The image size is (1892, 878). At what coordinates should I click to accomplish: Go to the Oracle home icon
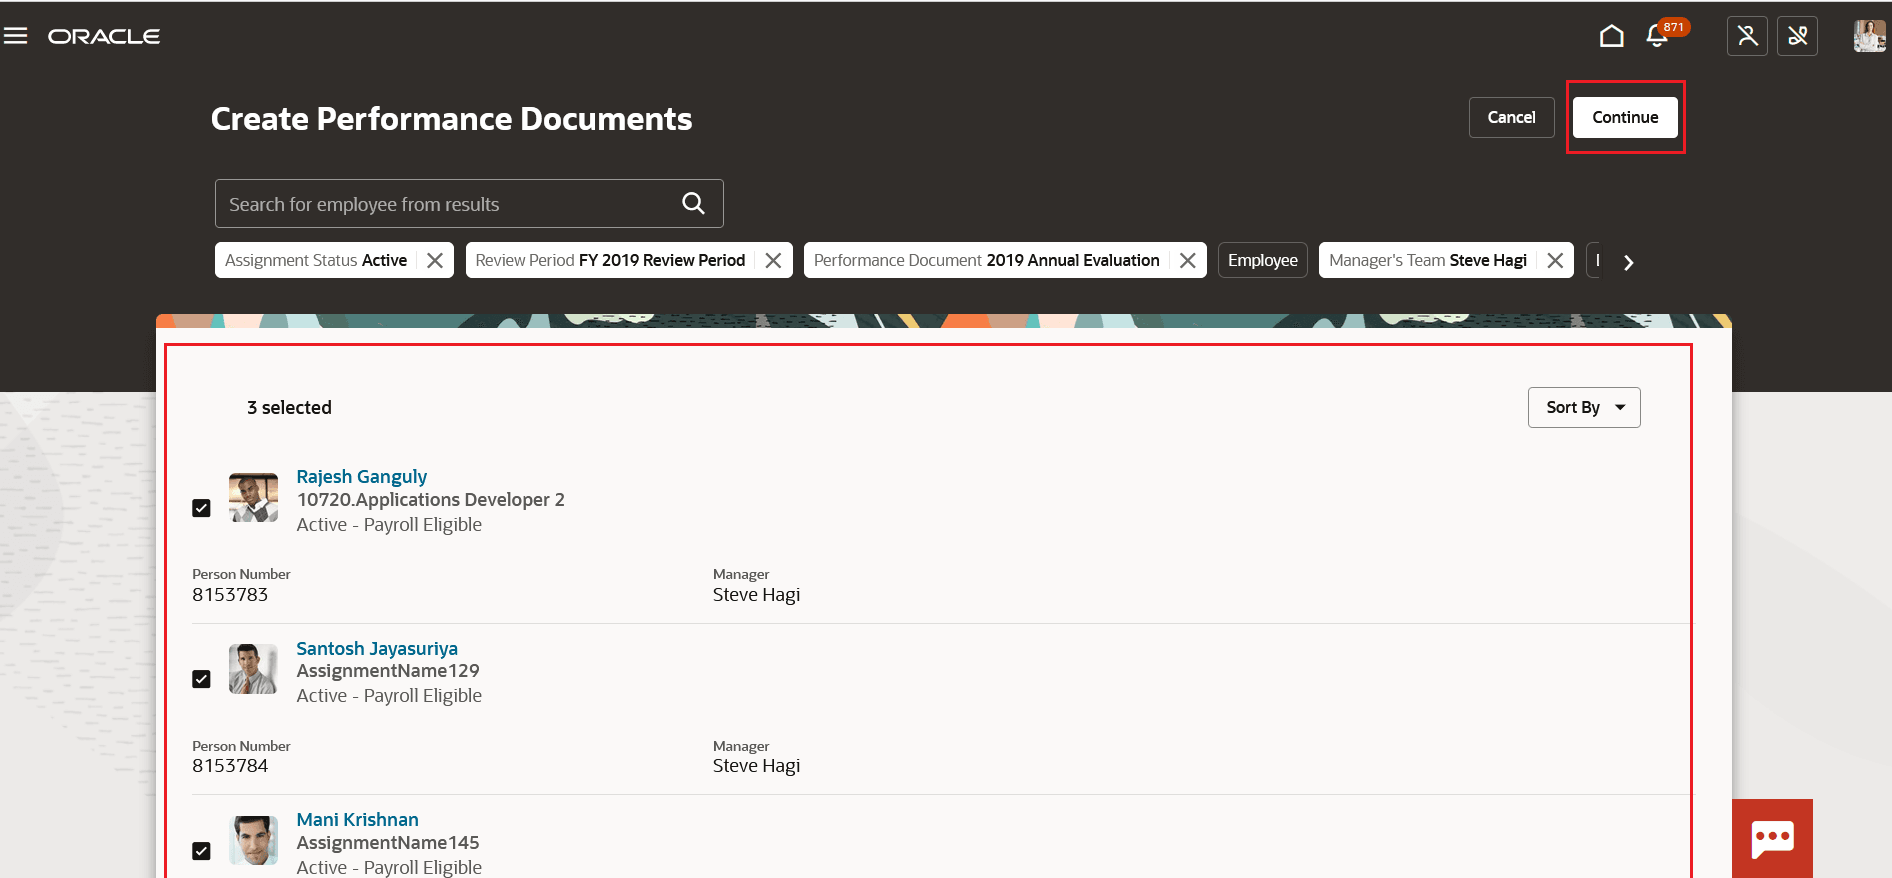pos(1611,36)
